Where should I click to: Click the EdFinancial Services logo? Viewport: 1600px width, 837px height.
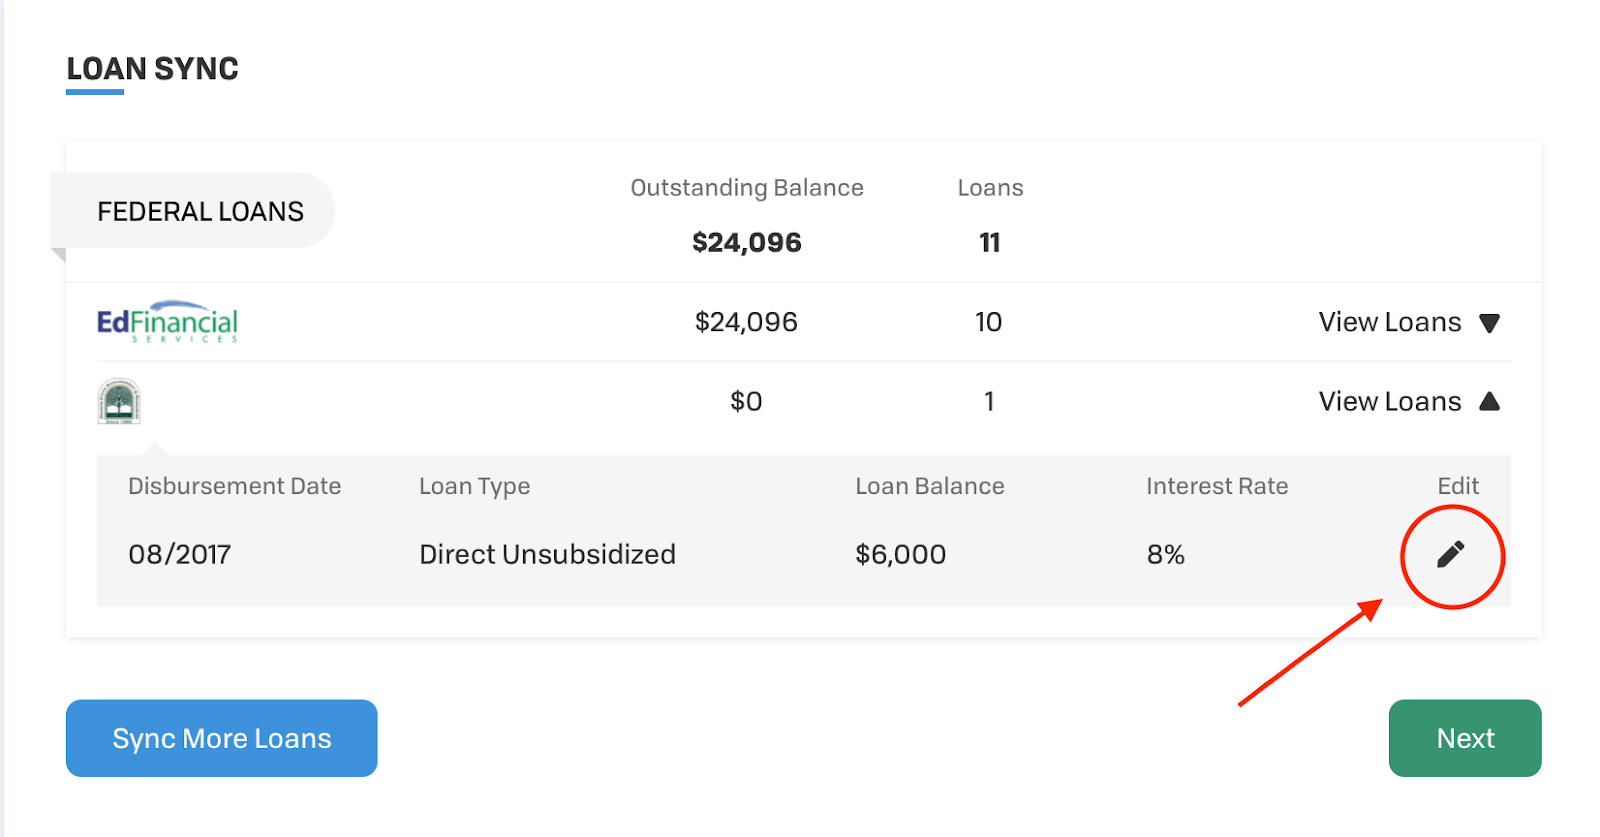pyautogui.click(x=167, y=322)
